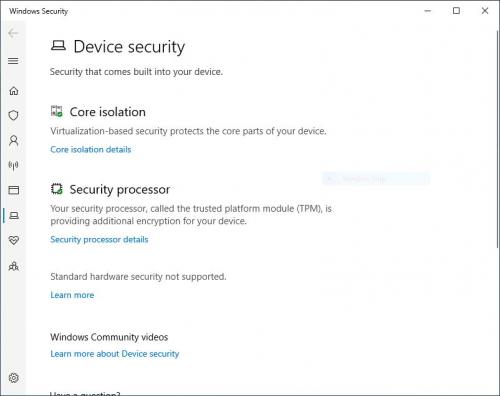
Task: Expand the hamburger navigation menu
Action: tap(13, 61)
